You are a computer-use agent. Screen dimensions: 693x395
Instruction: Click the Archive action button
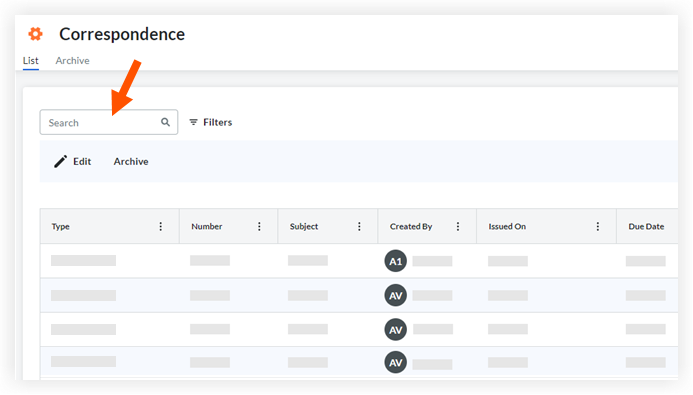point(131,161)
